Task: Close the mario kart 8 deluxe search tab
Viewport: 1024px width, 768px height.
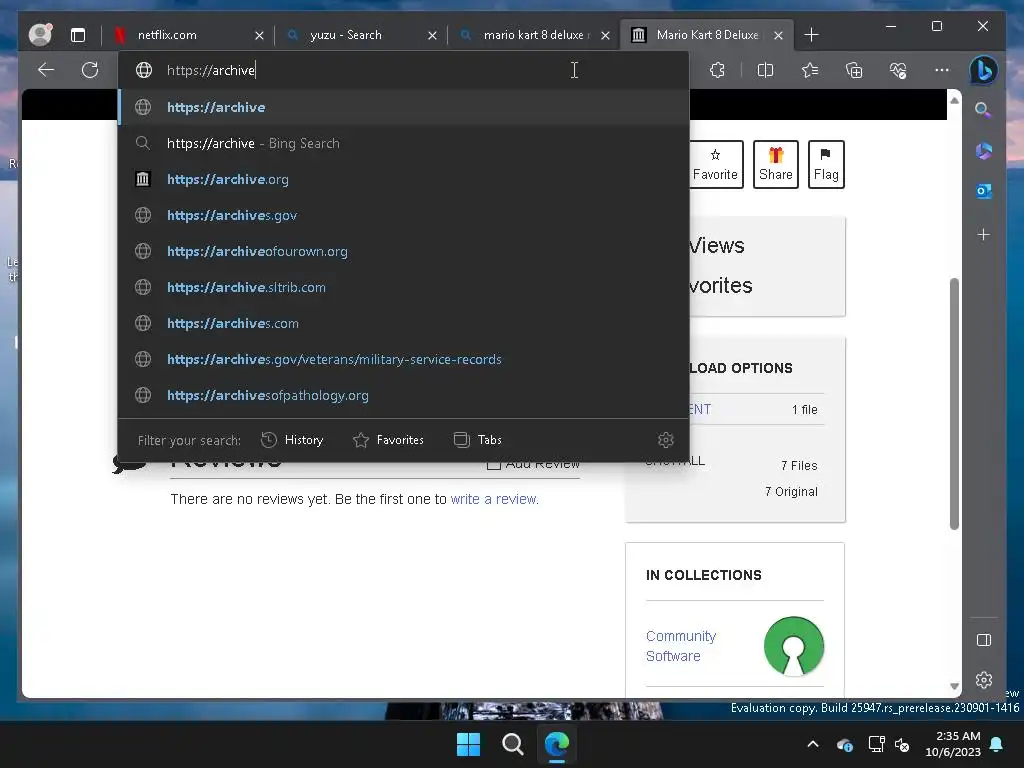Action: pos(605,35)
